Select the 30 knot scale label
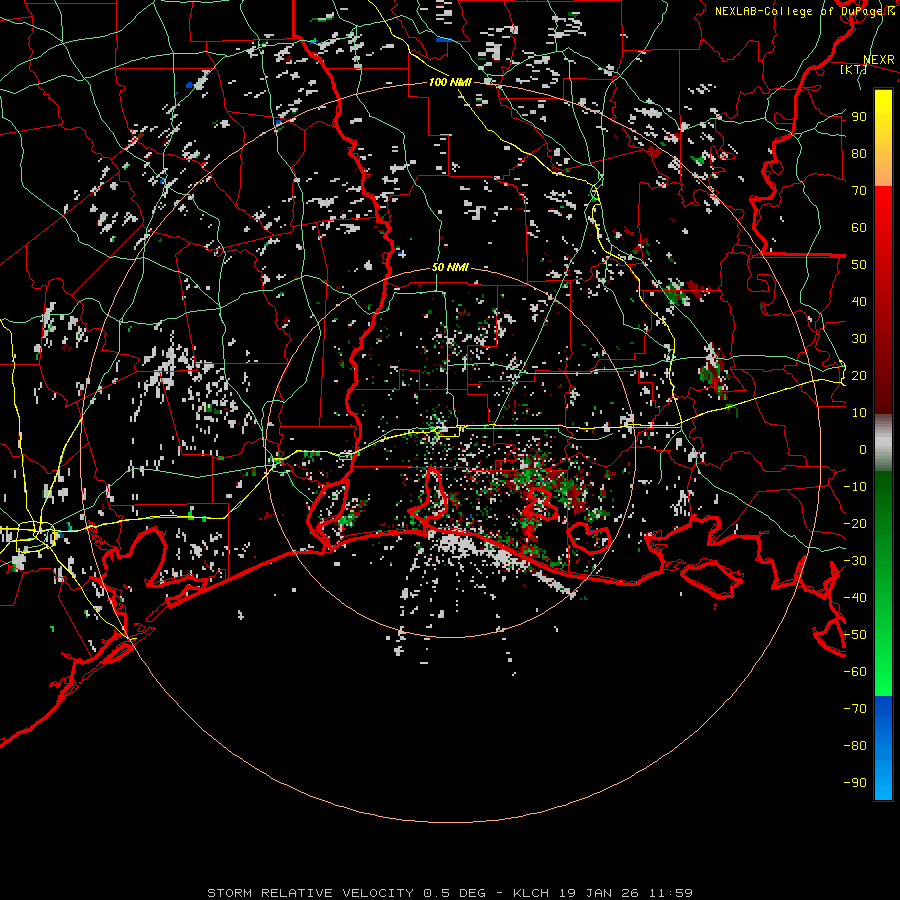 859,339
